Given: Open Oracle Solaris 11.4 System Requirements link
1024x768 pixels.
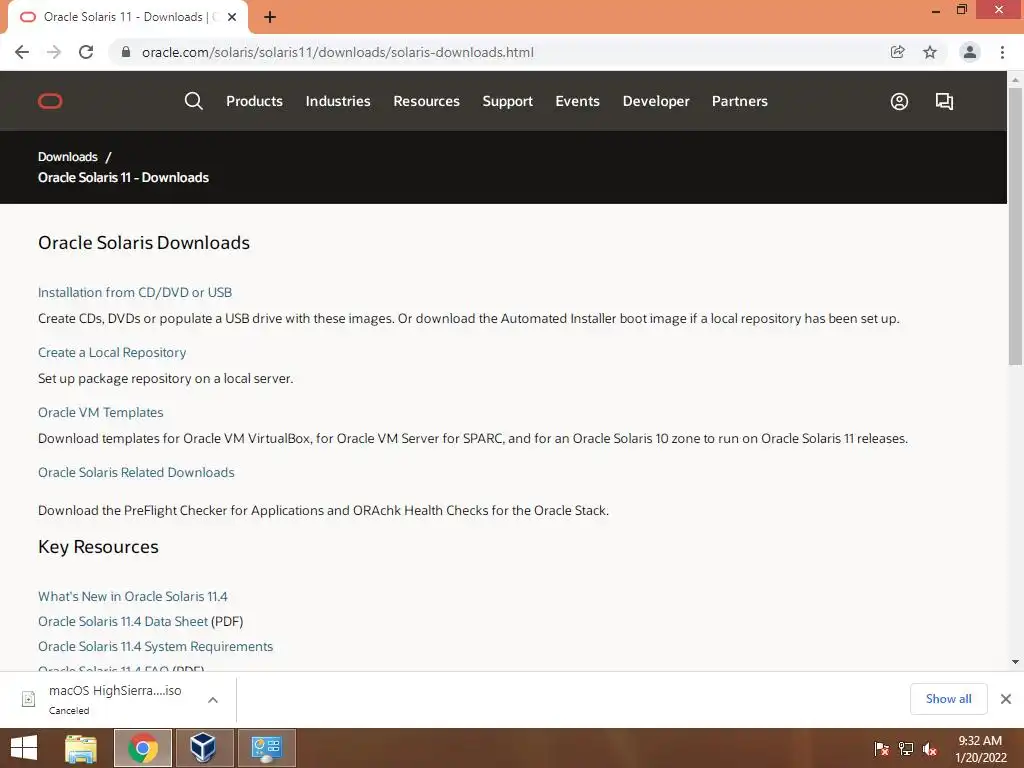Looking at the screenshot, I should tap(155, 647).
